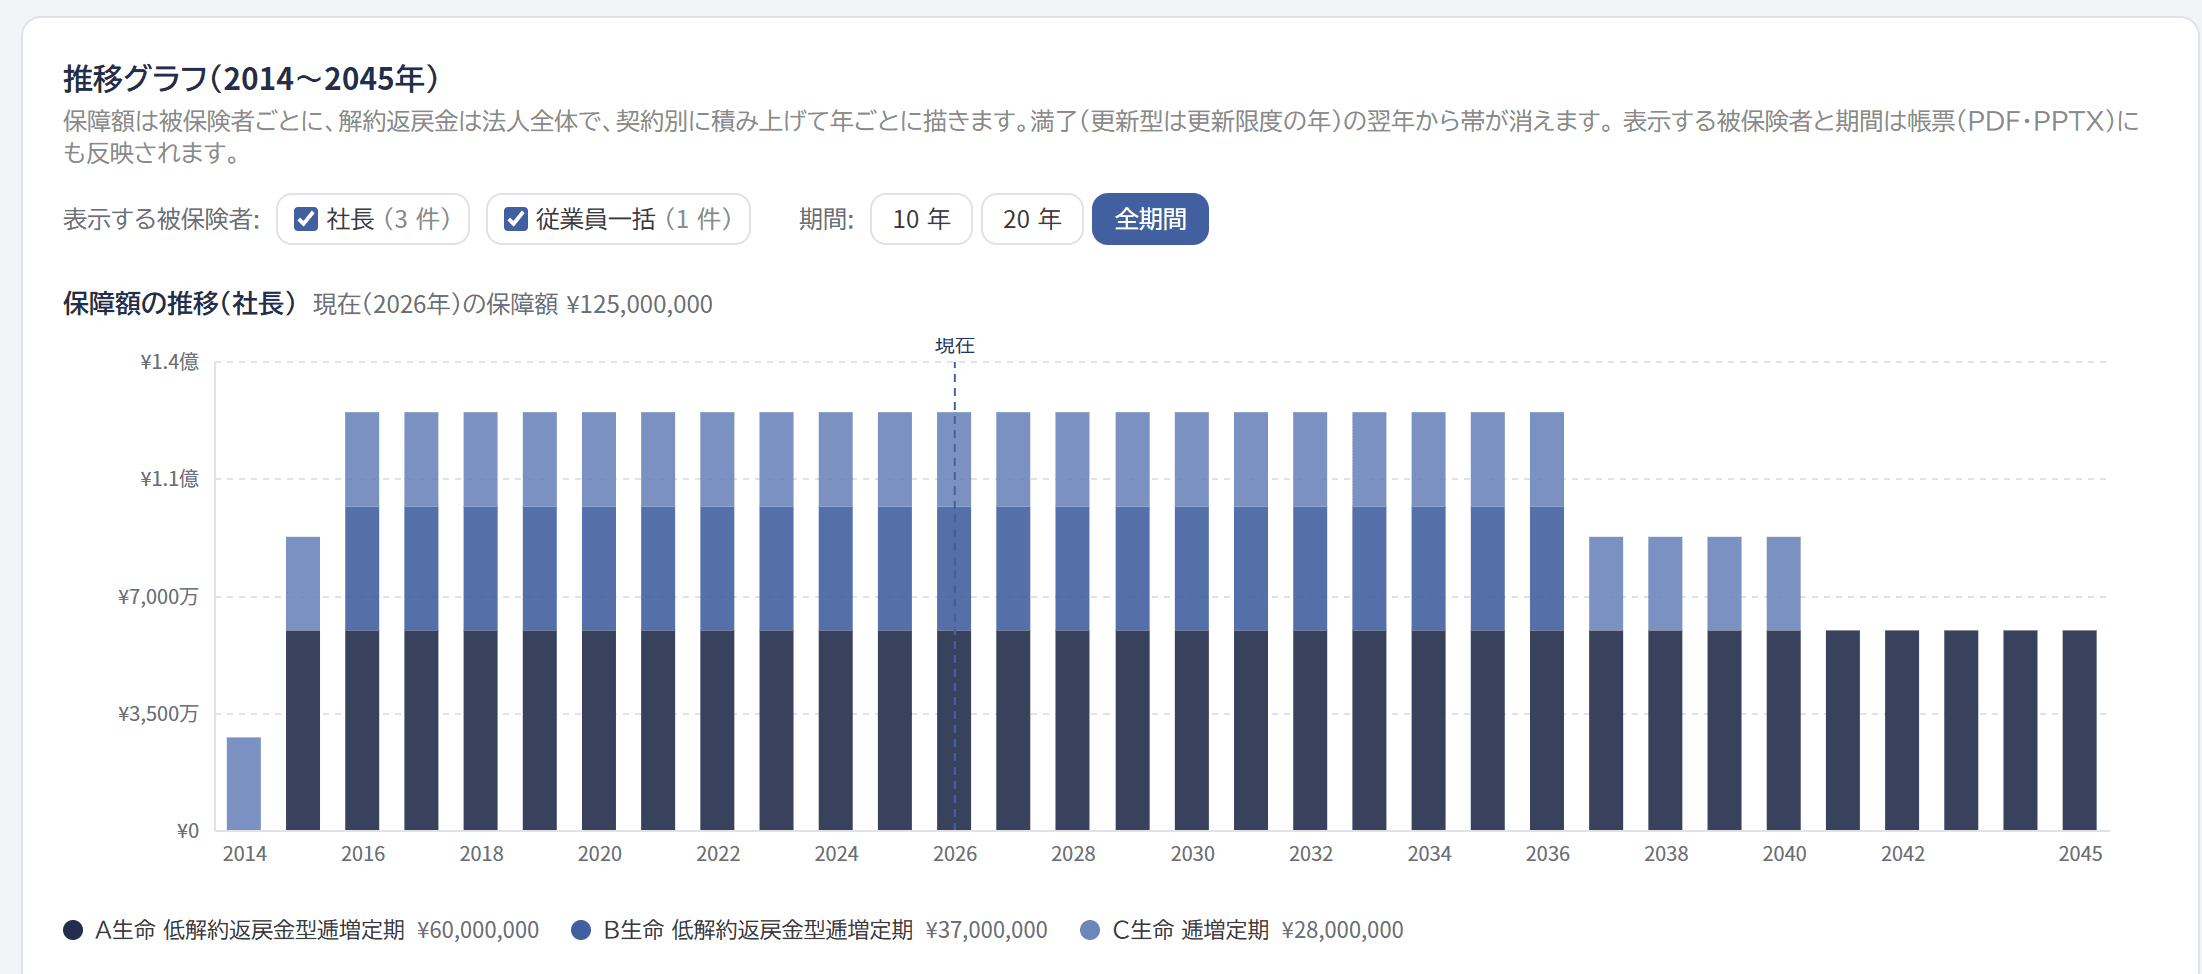Click the bar above the 2040 label
Image resolution: width=2202 pixels, height=974 pixels.
[x=1784, y=683]
